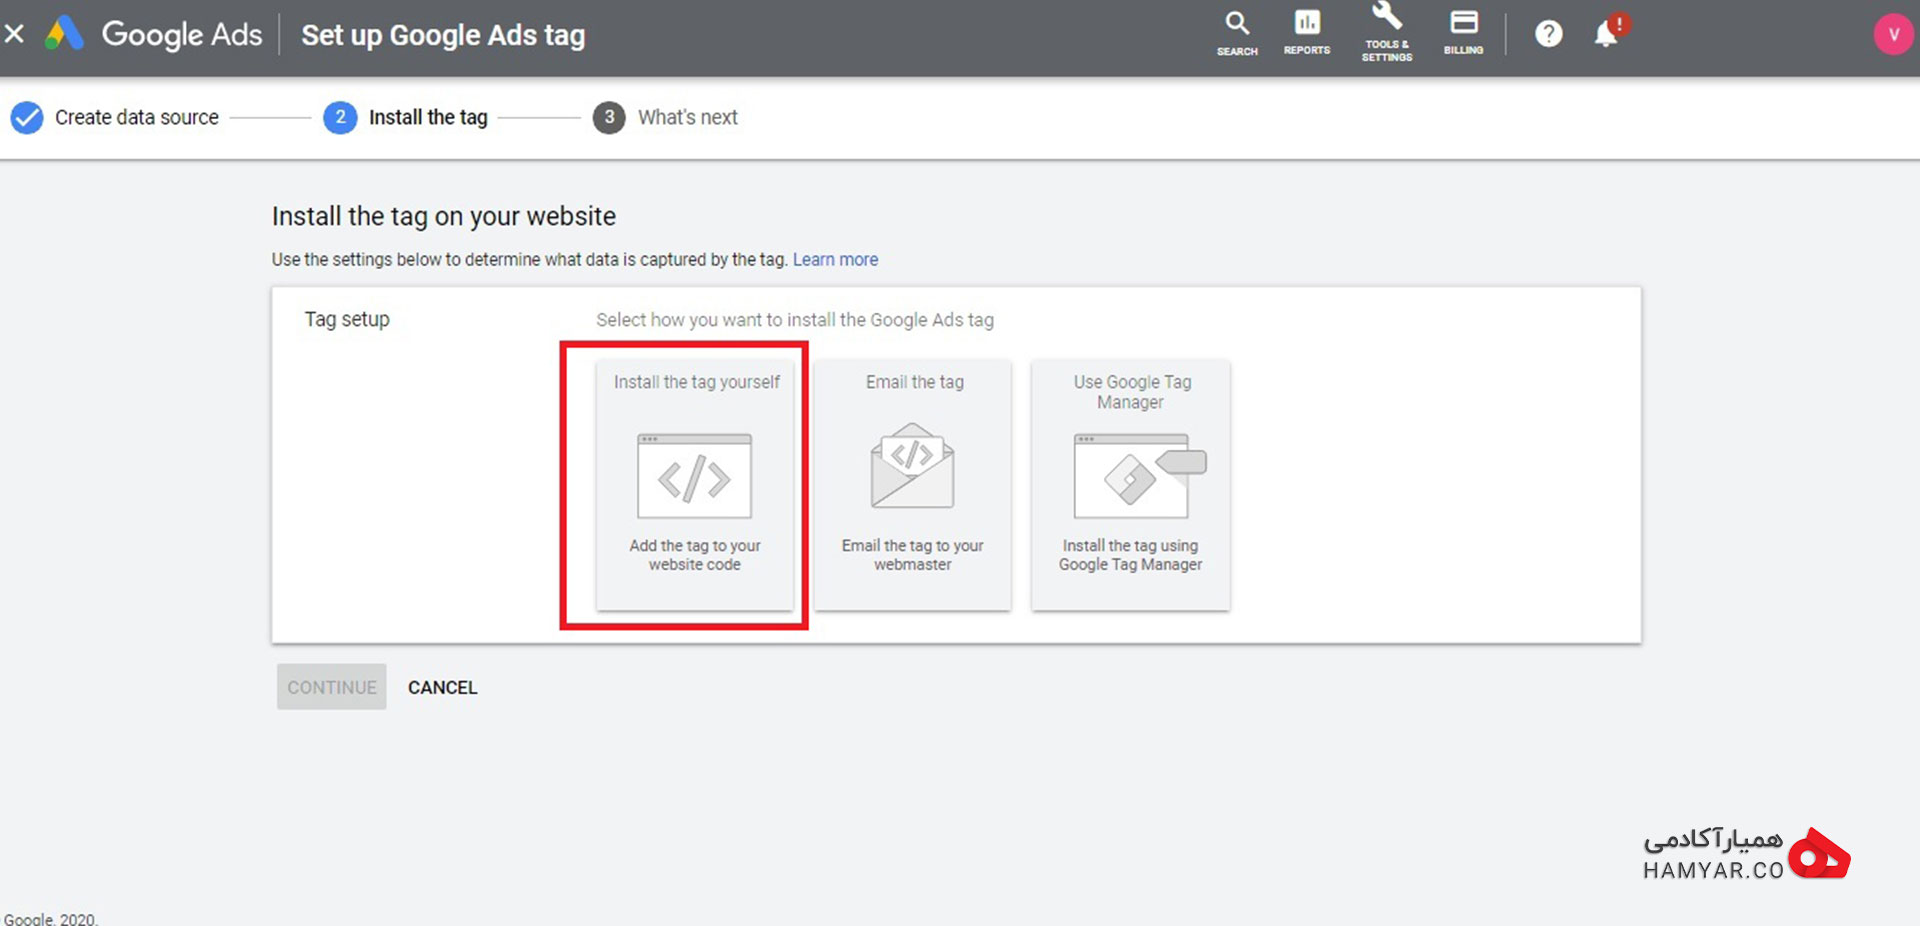Click the website code brackets icon

(x=694, y=476)
